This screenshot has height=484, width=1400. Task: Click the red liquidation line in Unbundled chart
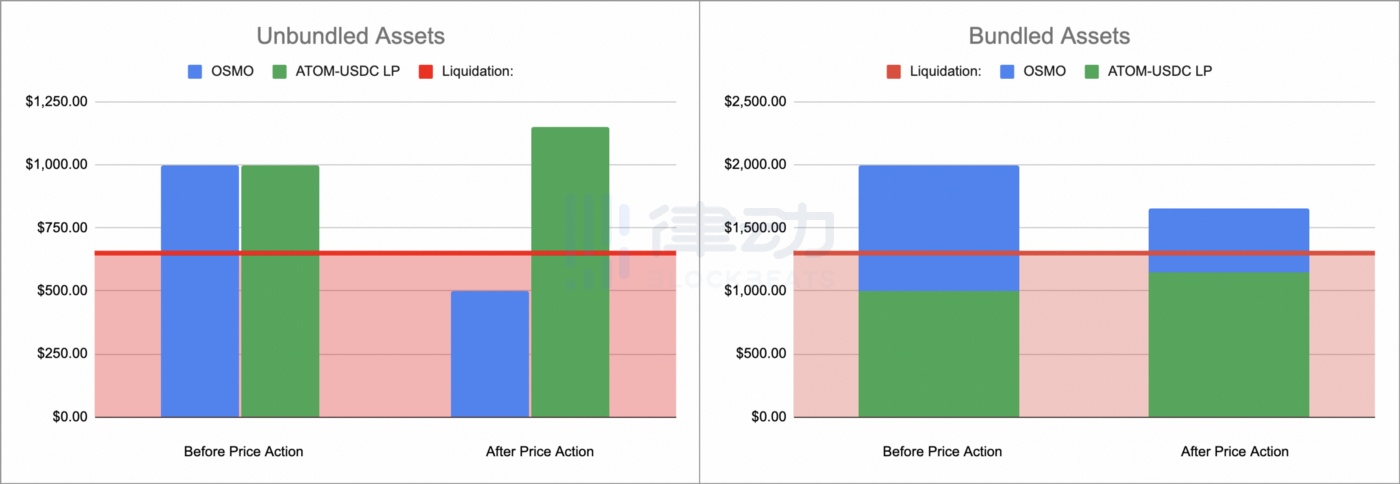point(385,253)
